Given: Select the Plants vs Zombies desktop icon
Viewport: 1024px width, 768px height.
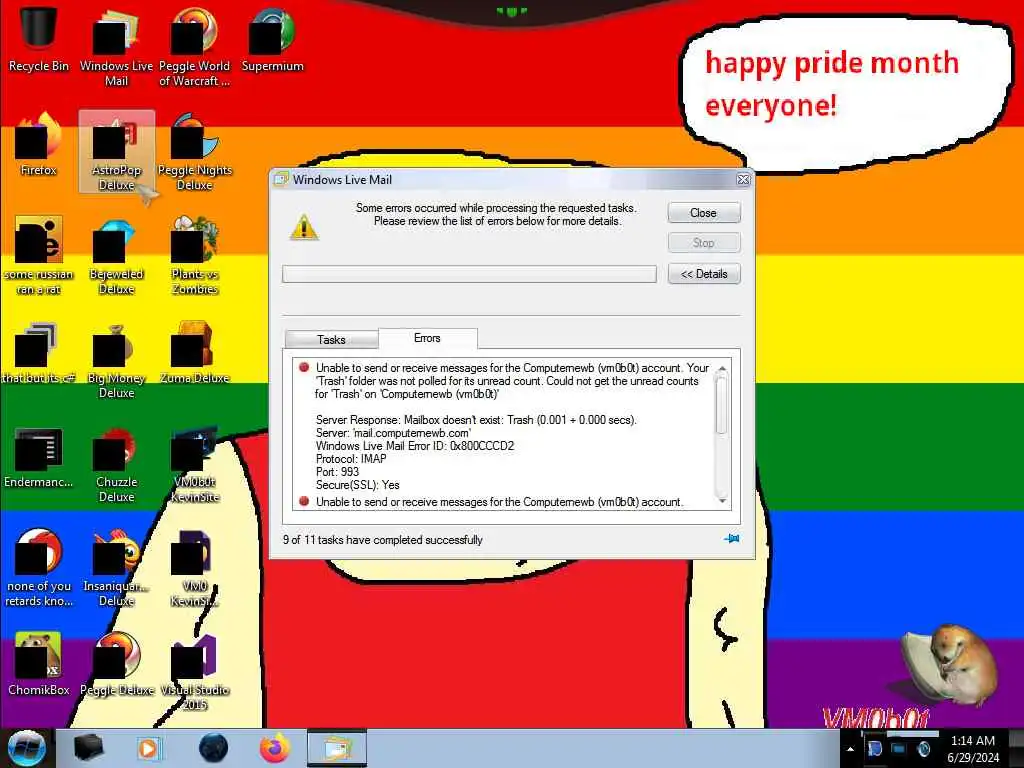Looking at the screenshot, I should [195, 256].
